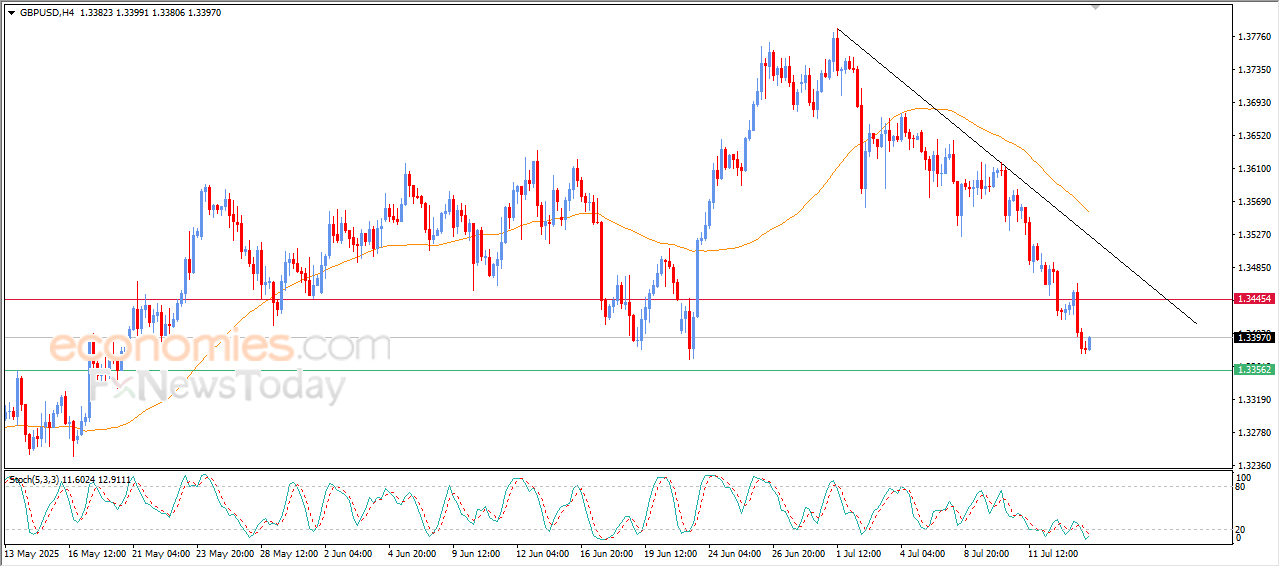Click the 26 Jun 20:00 time label
The image size is (1280, 567).
coord(801,552)
